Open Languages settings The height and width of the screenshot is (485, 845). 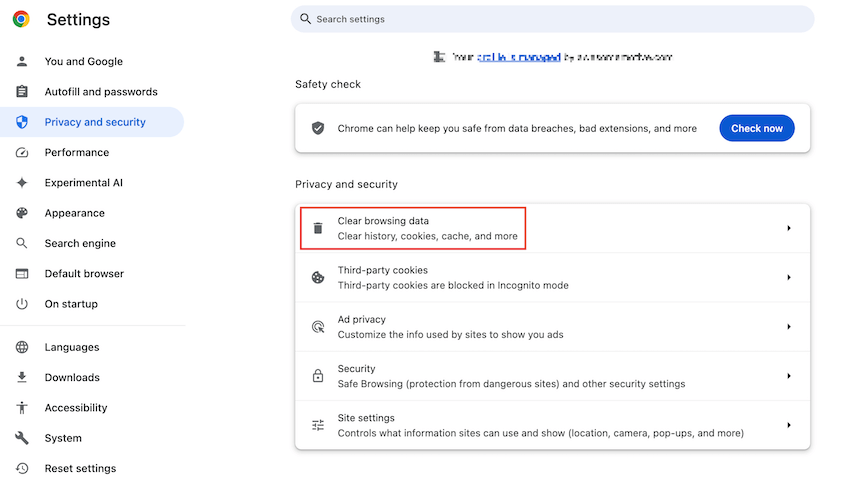pyautogui.click(x=92, y=347)
